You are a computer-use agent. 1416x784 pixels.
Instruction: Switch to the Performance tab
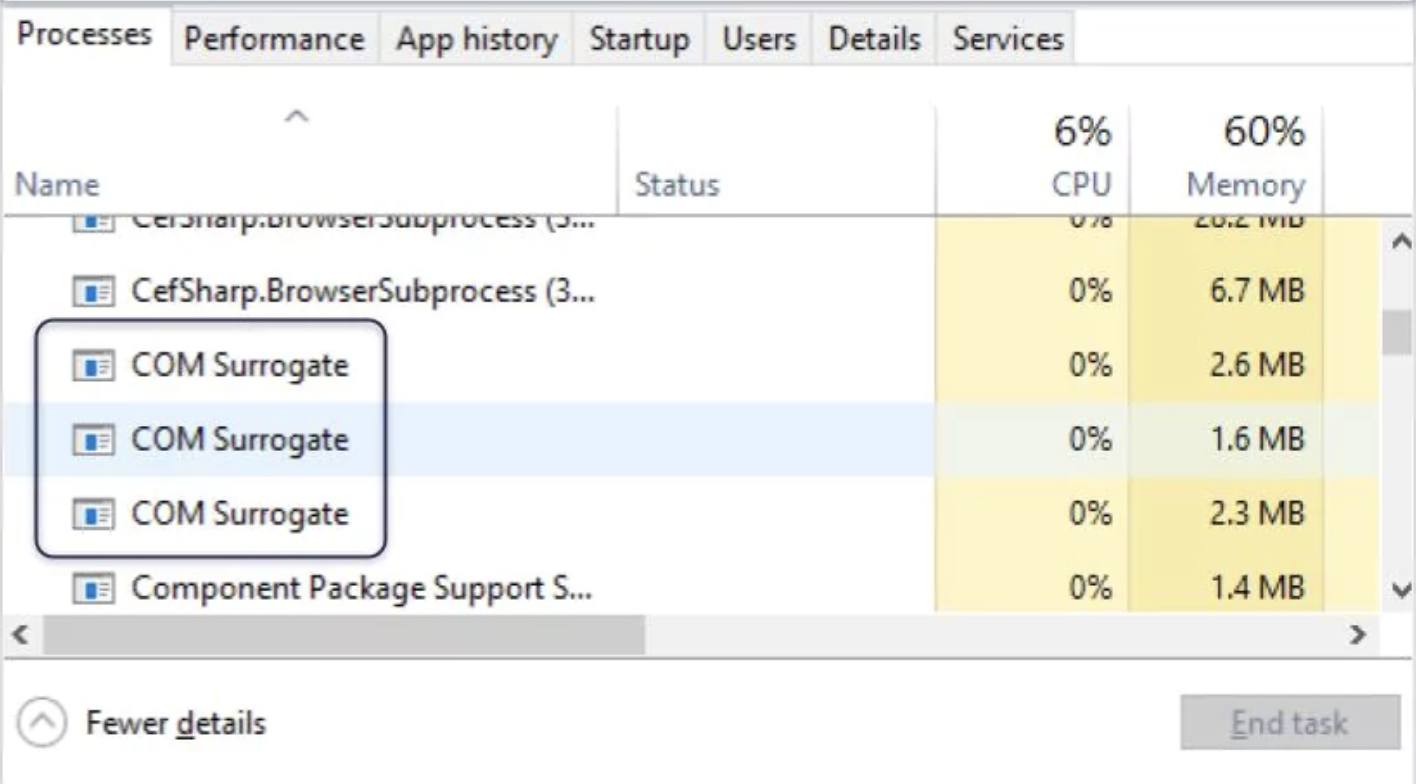coord(276,40)
